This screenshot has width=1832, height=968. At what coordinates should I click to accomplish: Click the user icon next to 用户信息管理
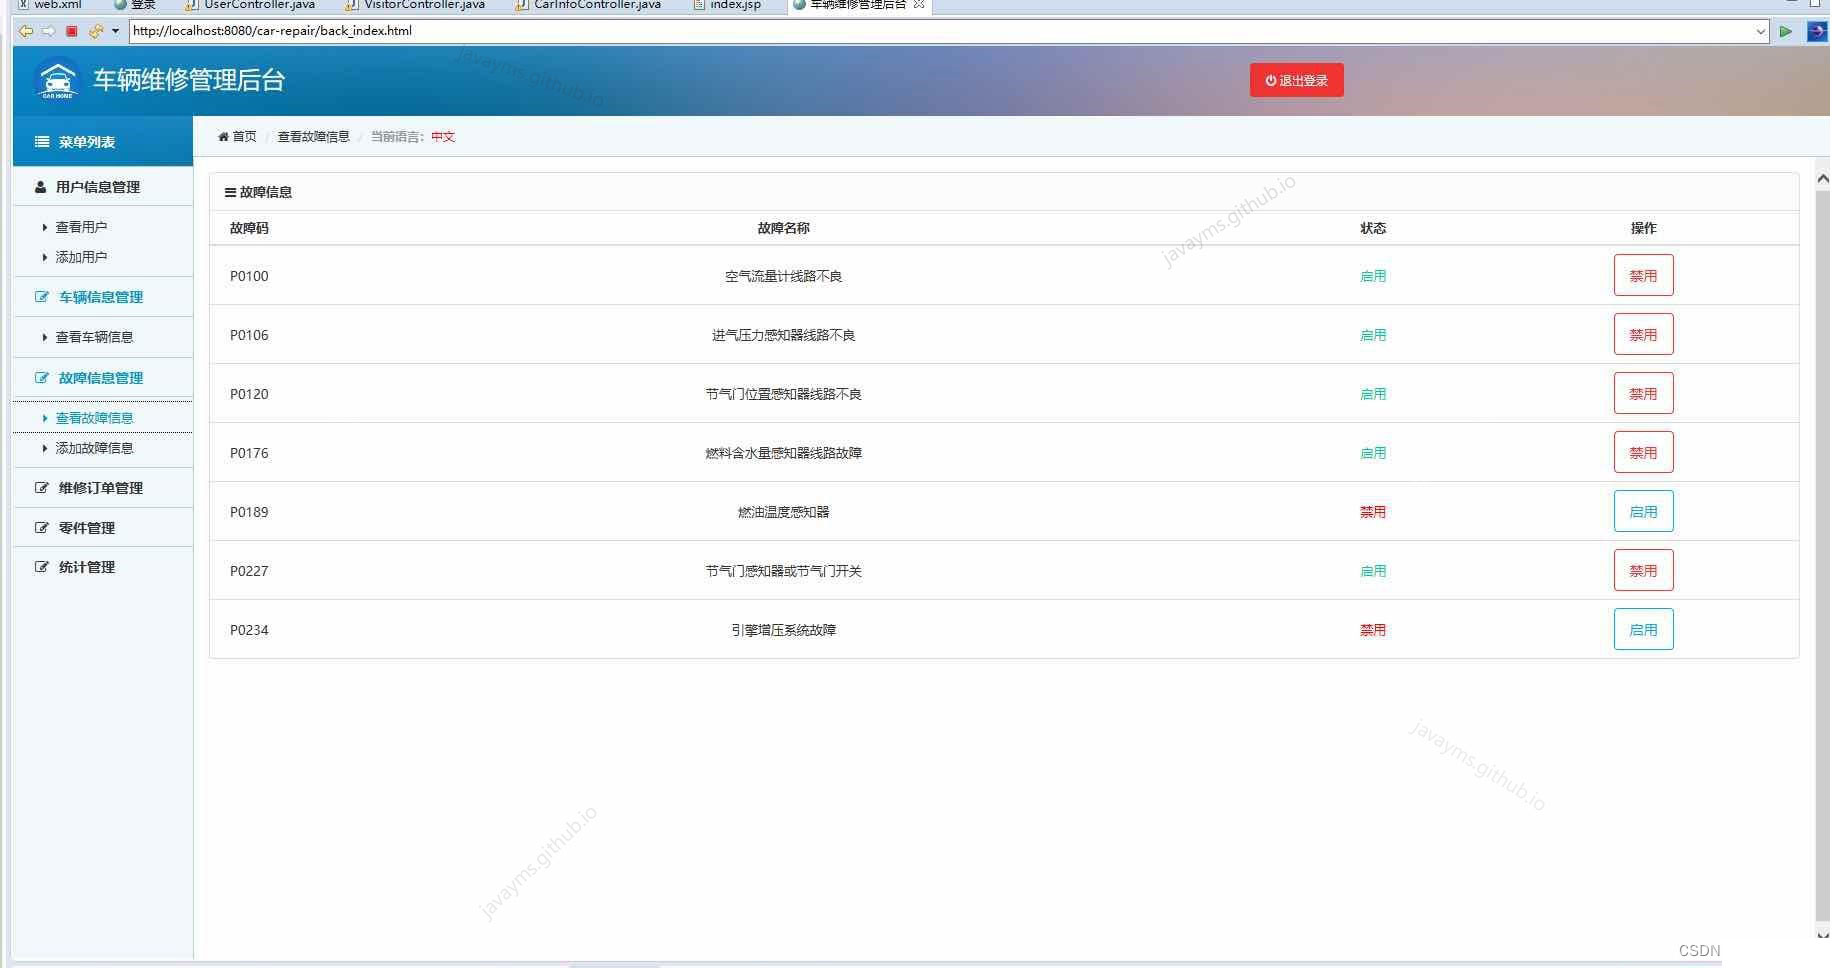(39, 187)
